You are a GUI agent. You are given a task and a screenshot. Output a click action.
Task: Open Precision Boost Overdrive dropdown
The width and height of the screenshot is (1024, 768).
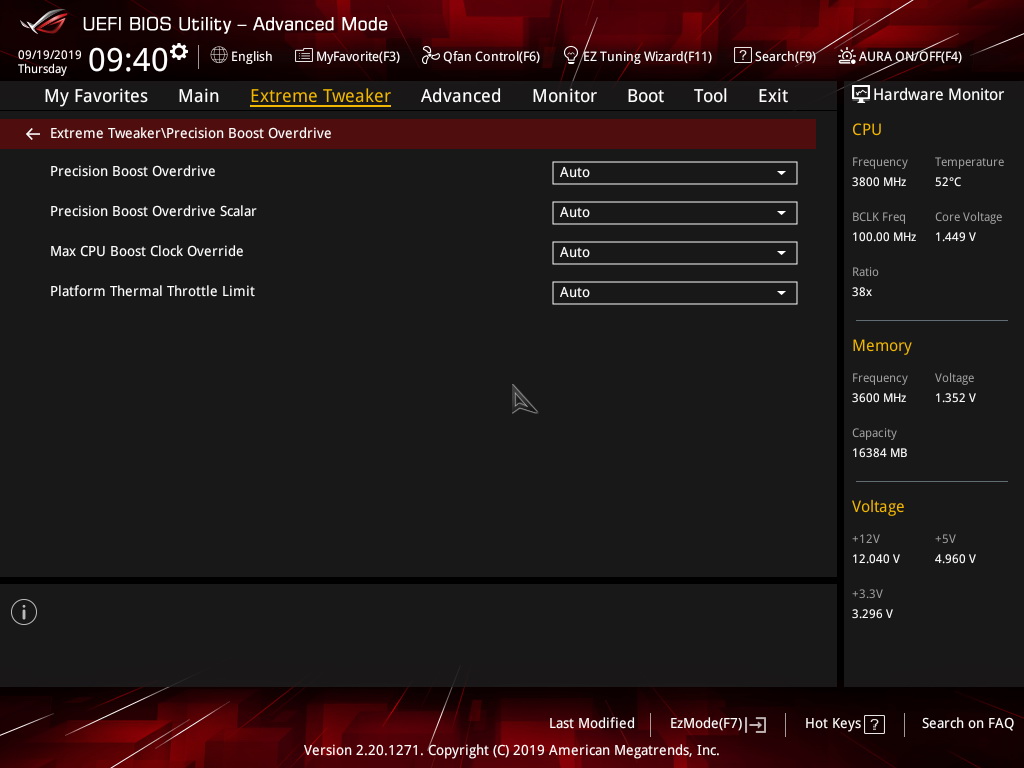click(x=675, y=172)
